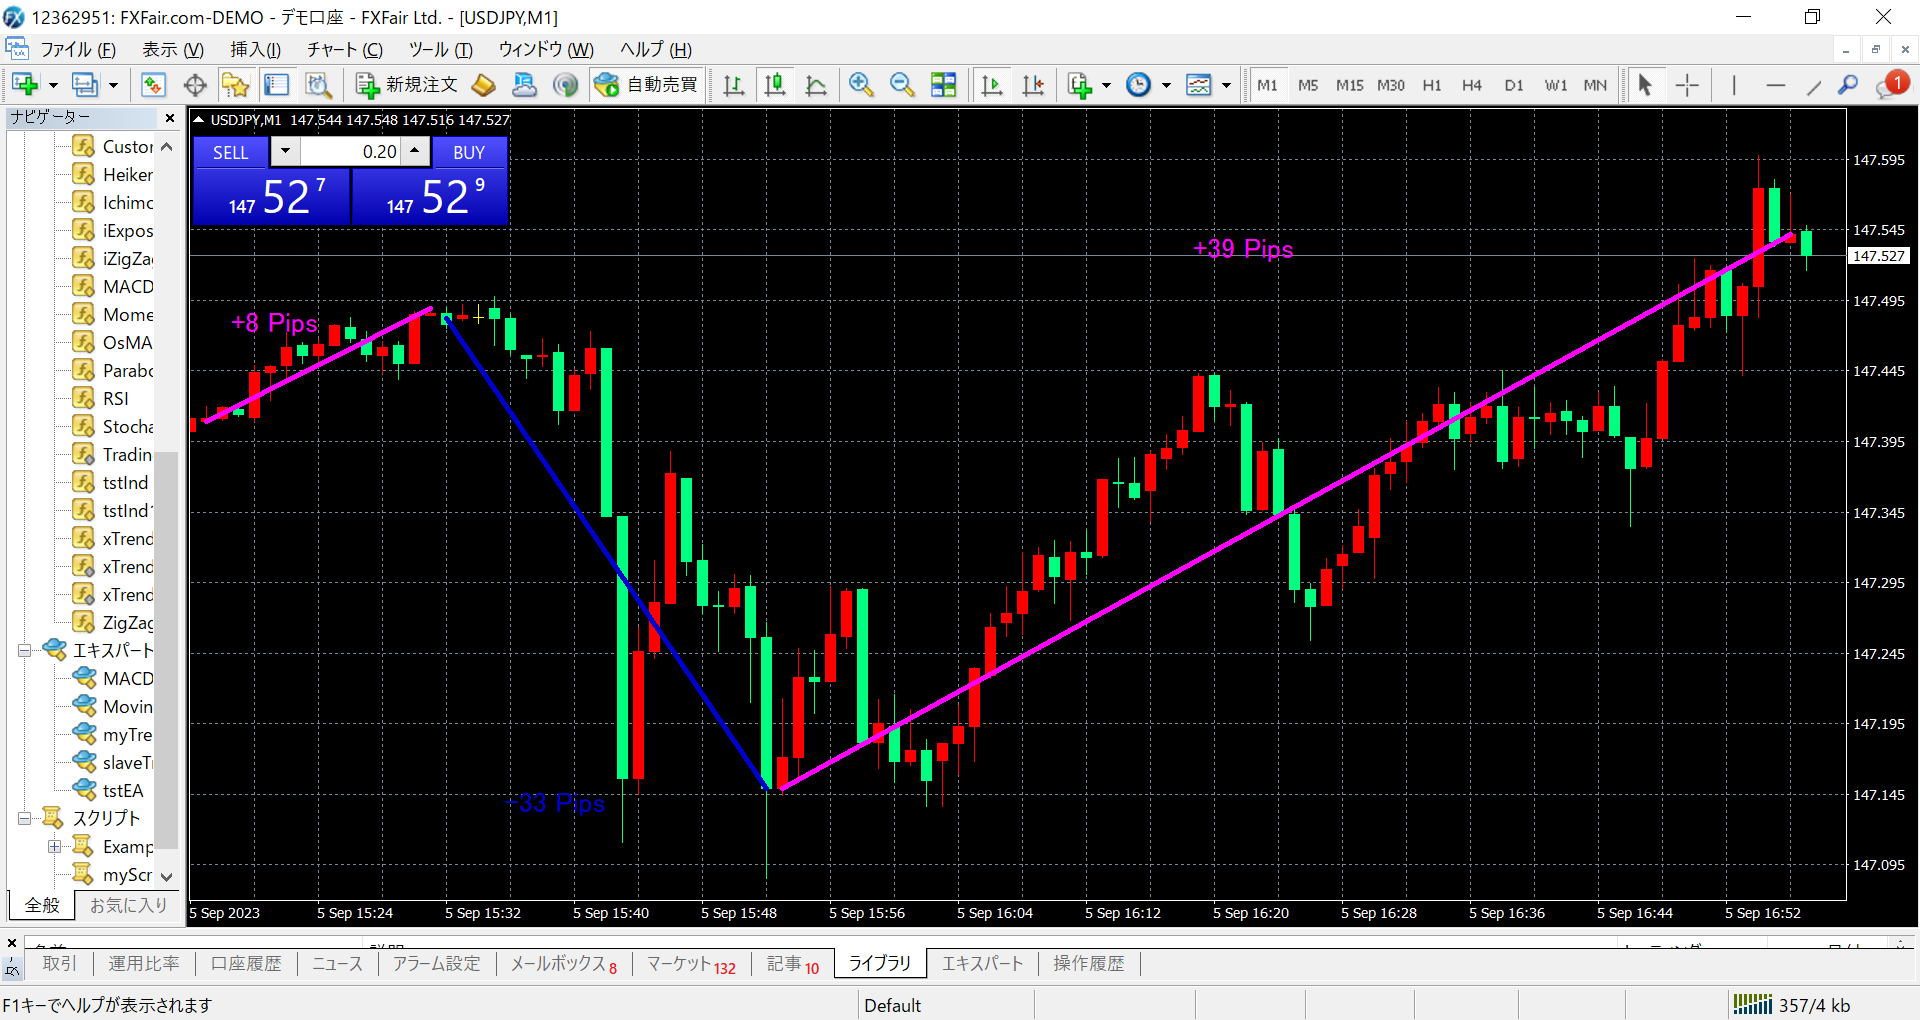1920x1020 pixels.
Task: Open the Market Watch window icon
Action: pyautogui.click(x=153, y=85)
